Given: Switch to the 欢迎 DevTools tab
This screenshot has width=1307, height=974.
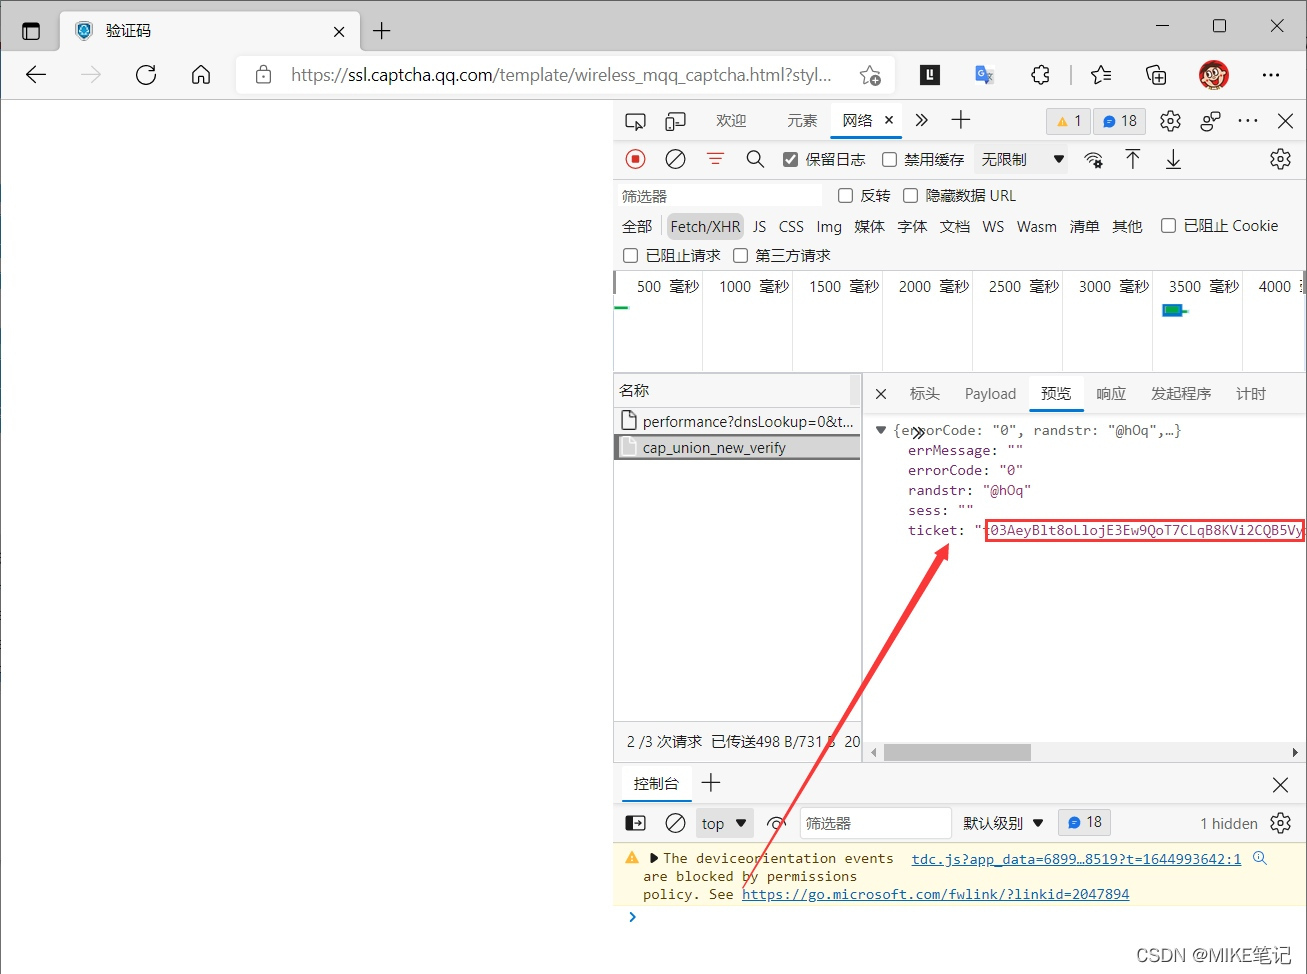Looking at the screenshot, I should (731, 121).
